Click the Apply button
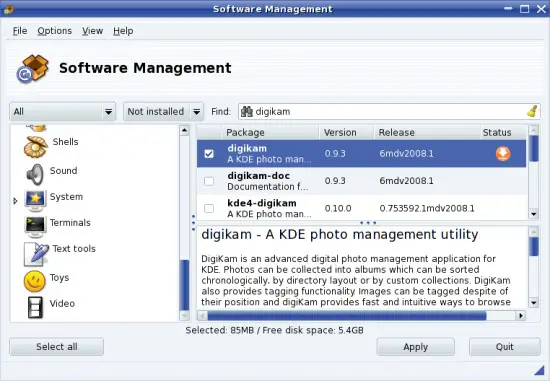Viewport: 550px width, 381px height. point(416,347)
